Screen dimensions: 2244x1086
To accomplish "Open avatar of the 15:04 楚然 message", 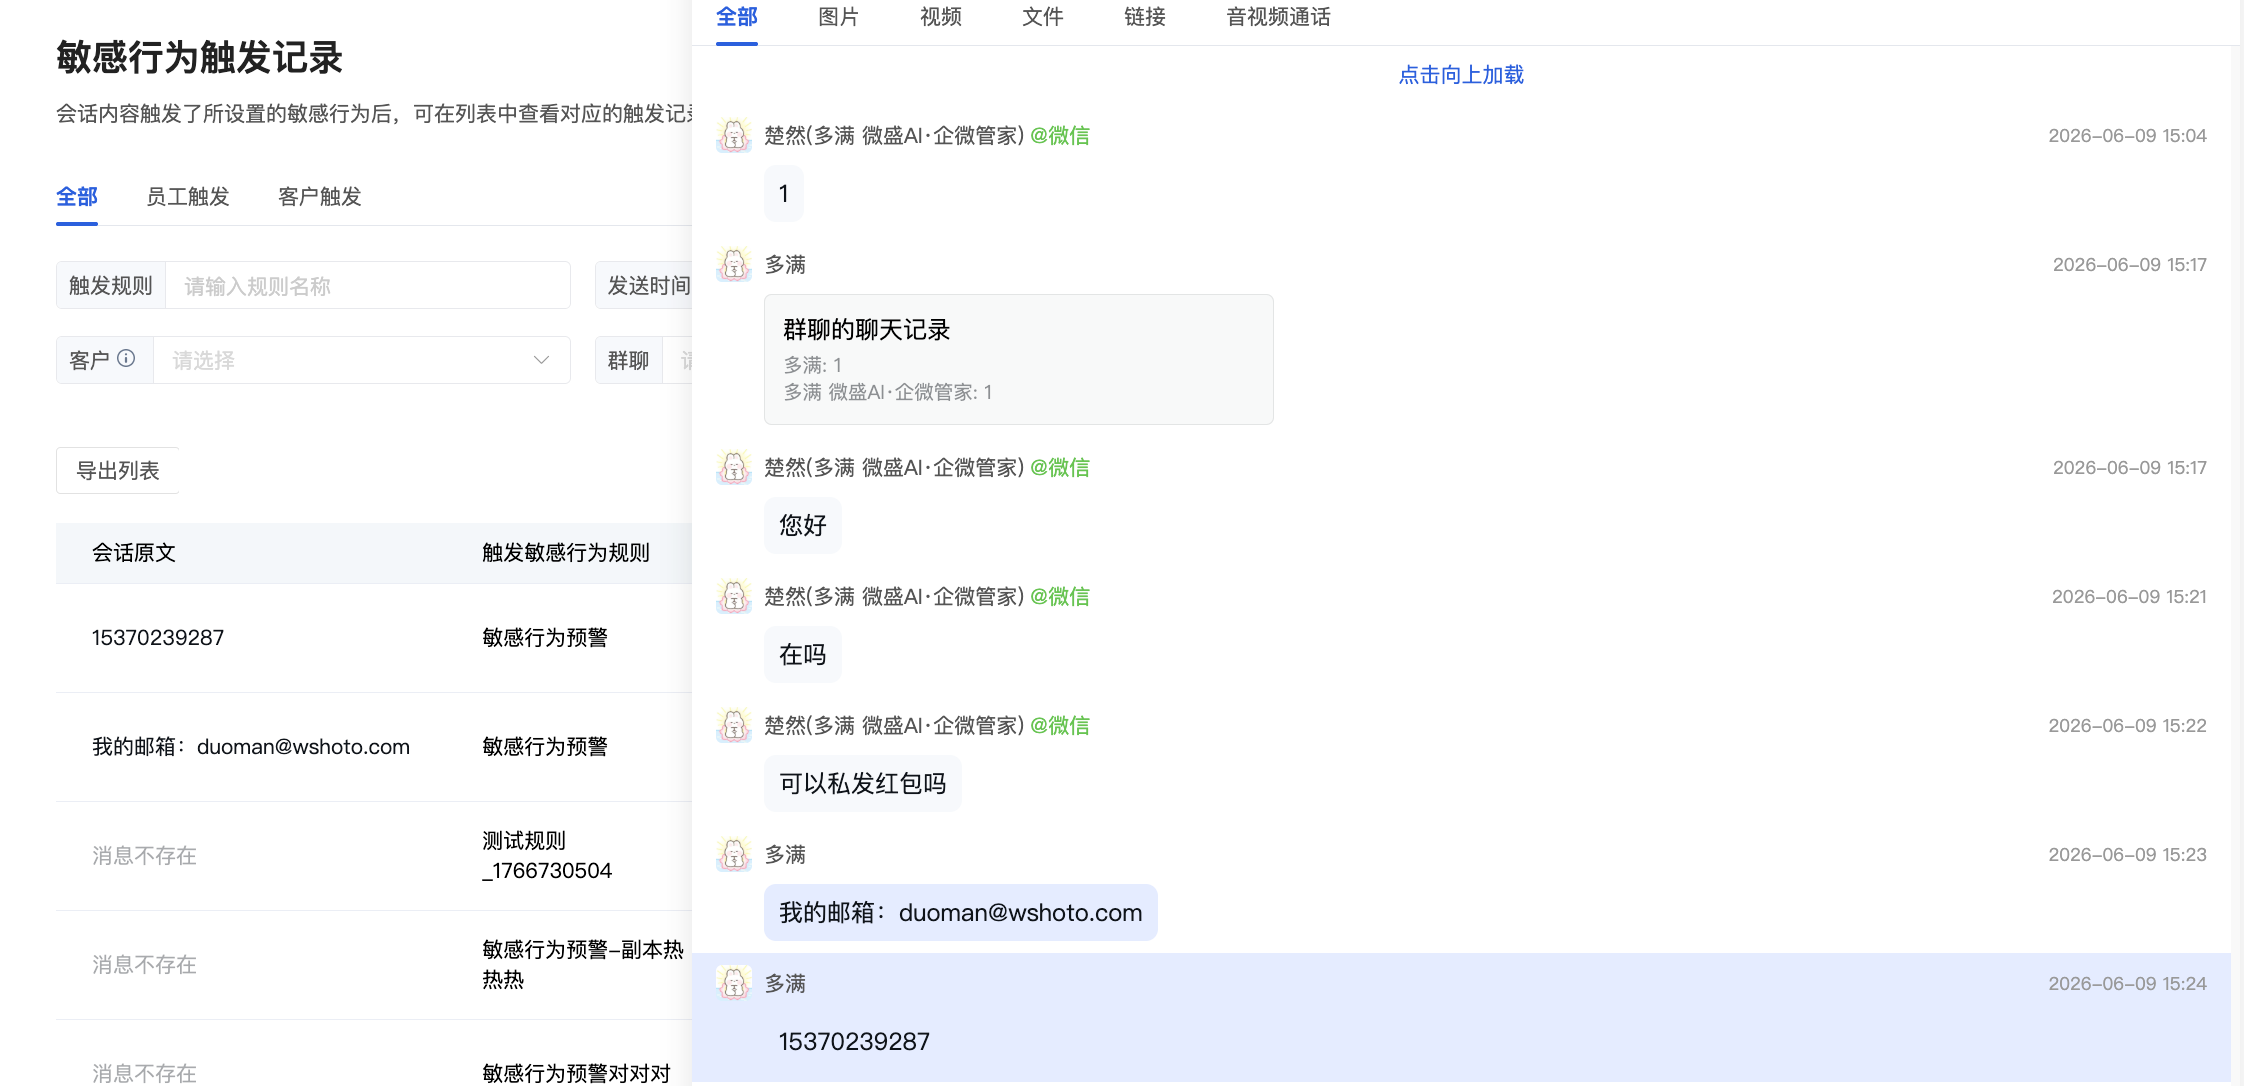I will click(x=734, y=135).
